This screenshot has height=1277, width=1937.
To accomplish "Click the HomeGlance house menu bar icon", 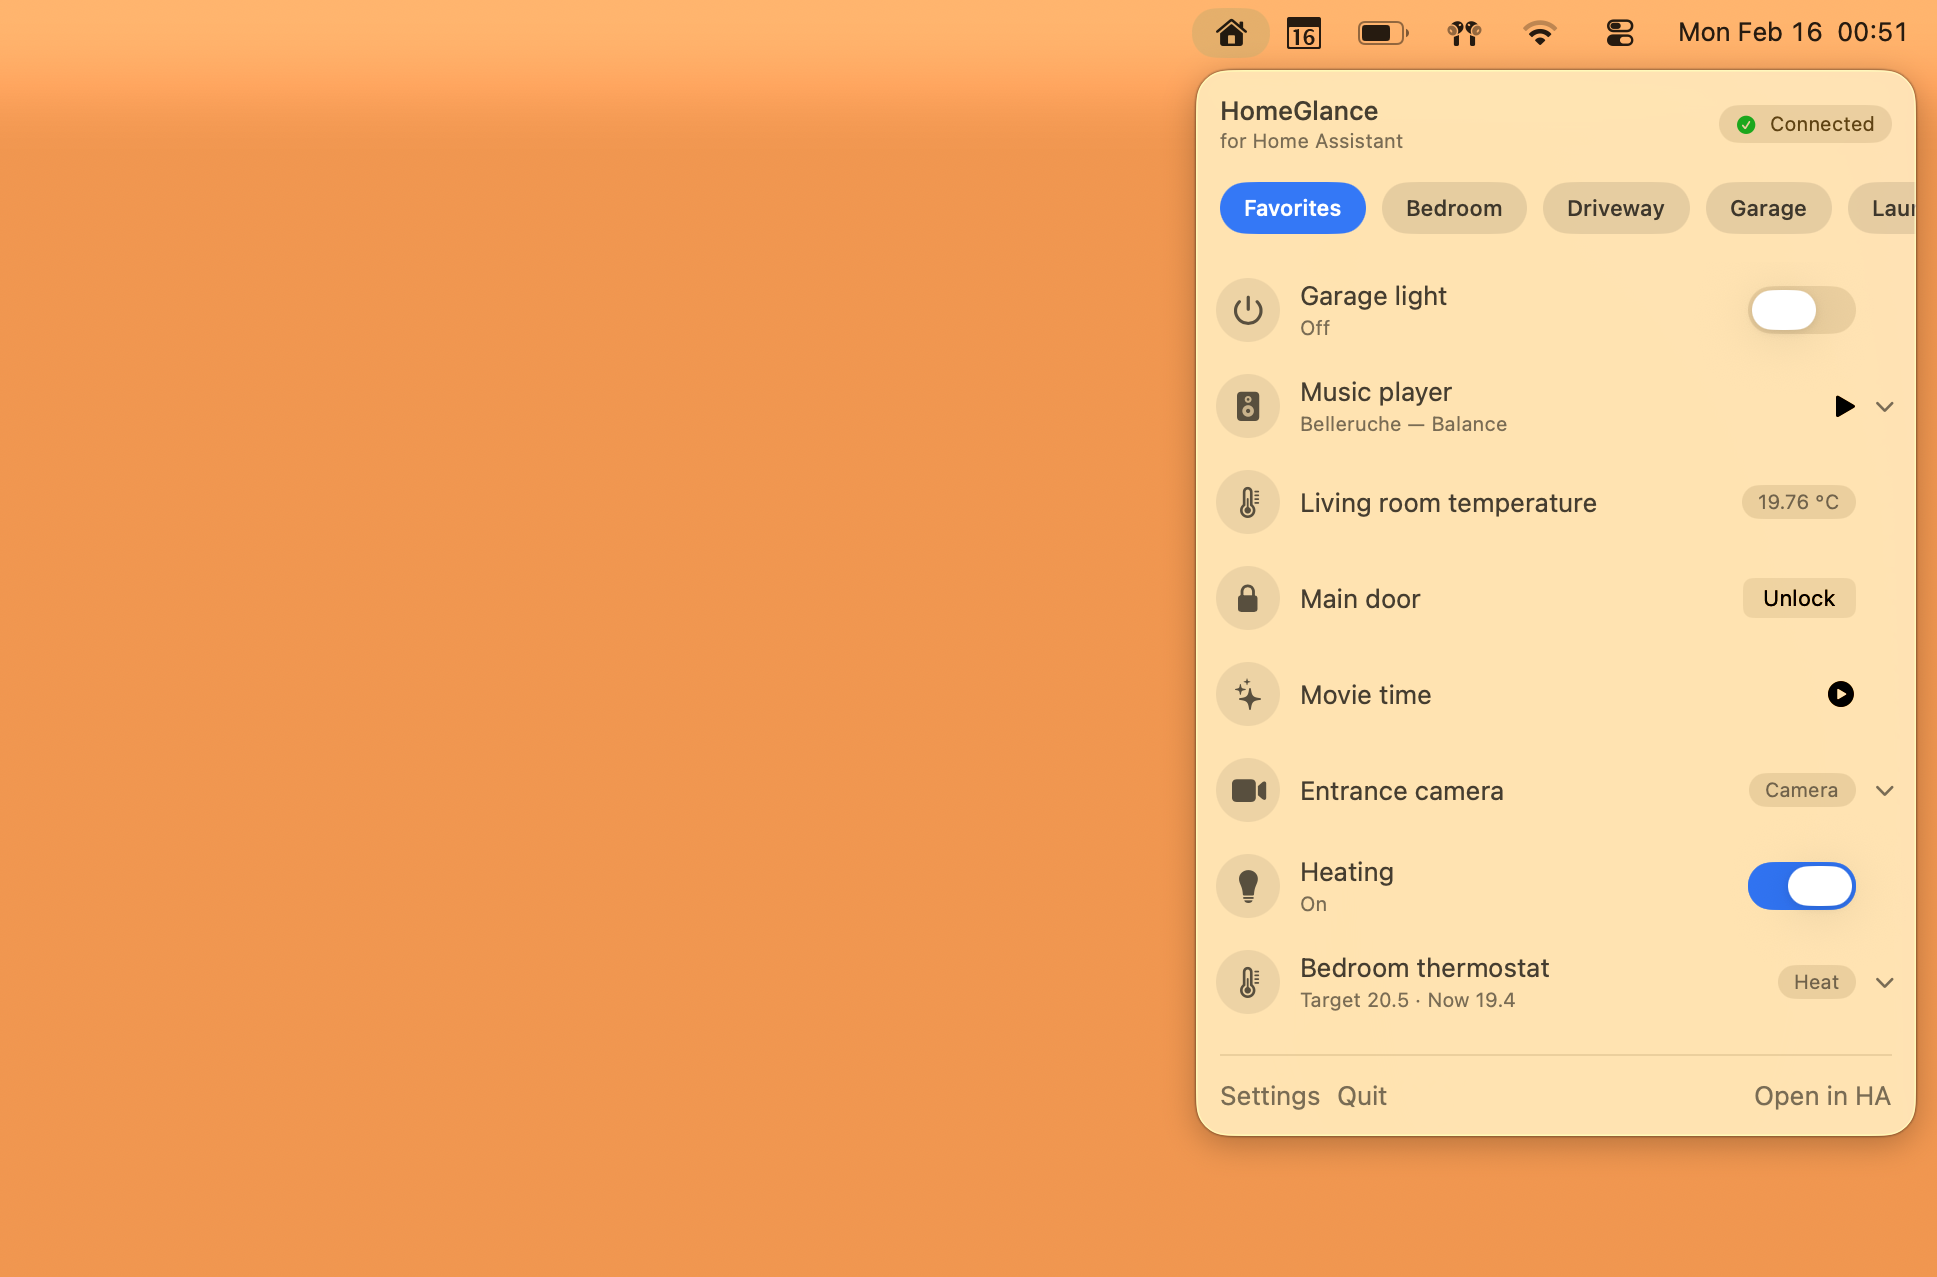I will pos(1231,33).
